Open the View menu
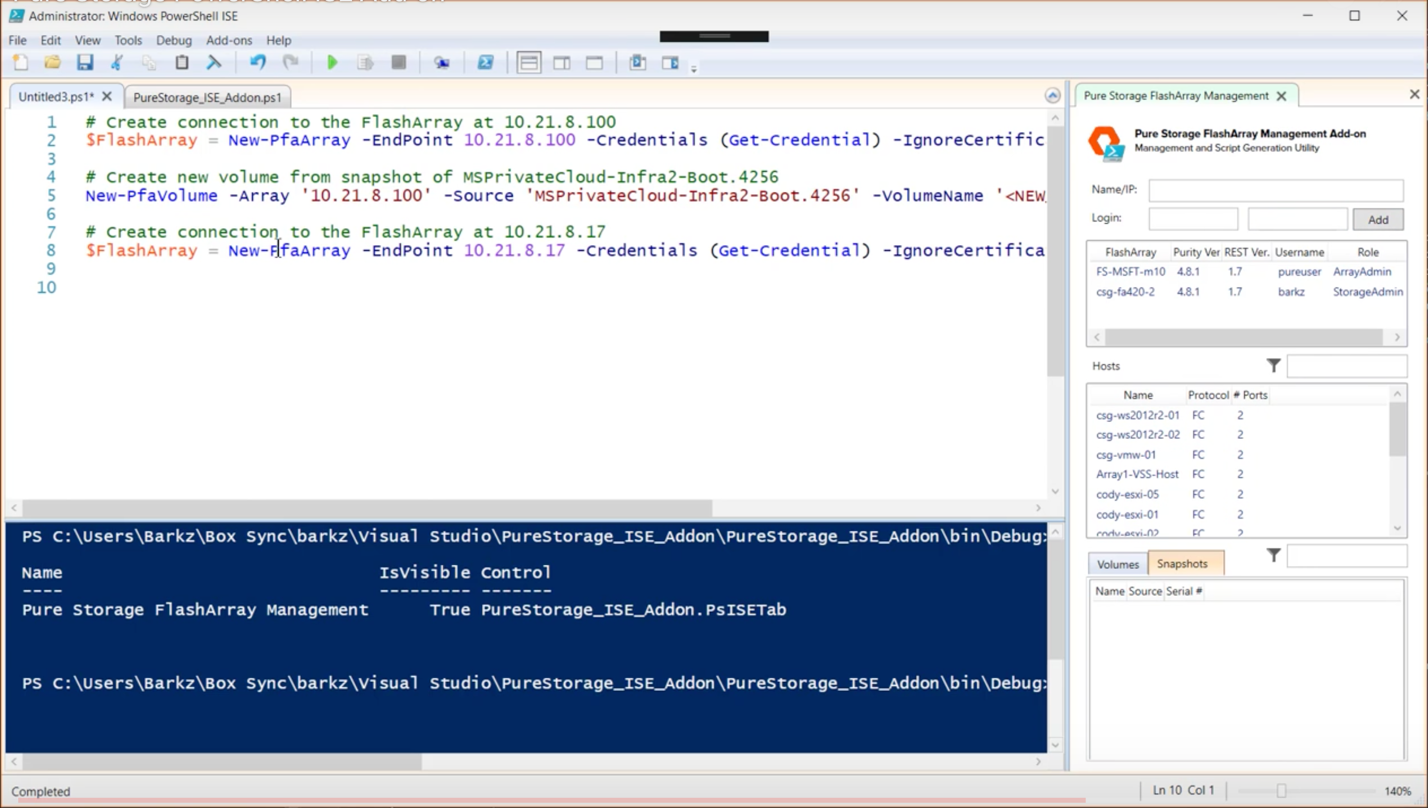 (88, 40)
